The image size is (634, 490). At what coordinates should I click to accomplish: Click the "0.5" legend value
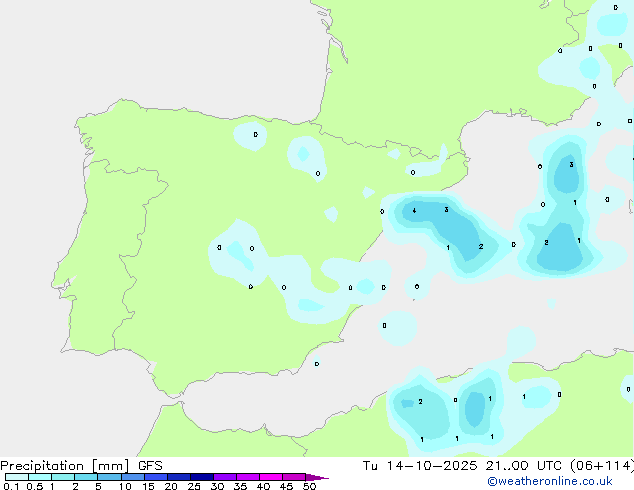point(35,486)
